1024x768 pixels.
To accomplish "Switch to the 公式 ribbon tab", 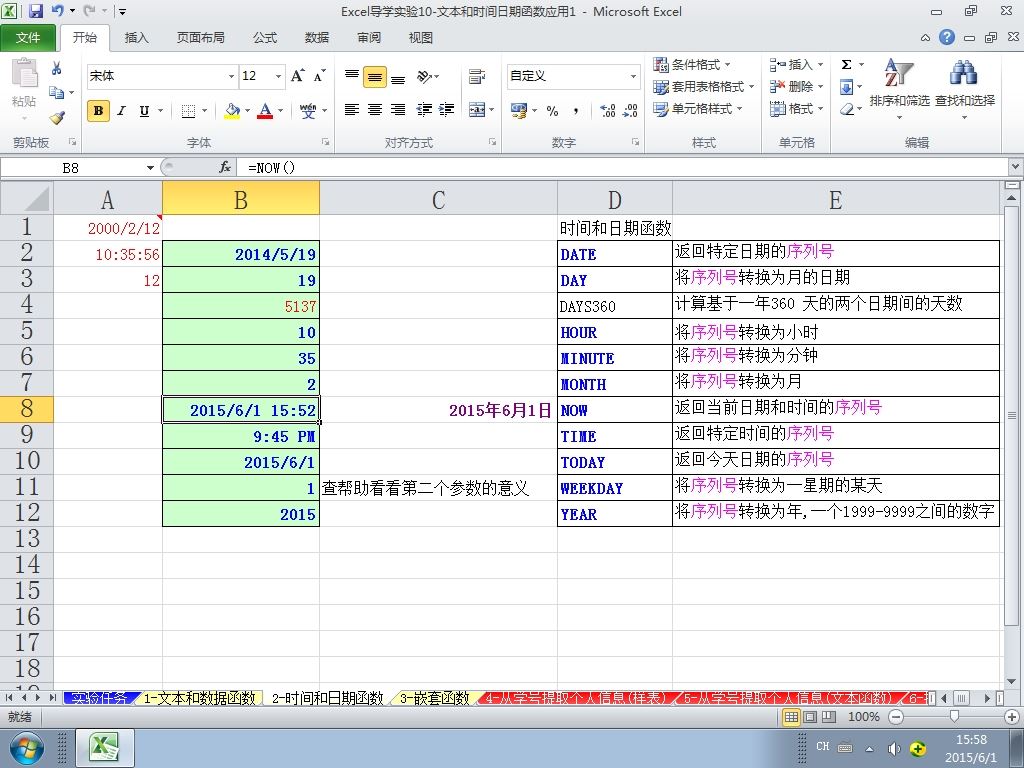I will 264,38.
